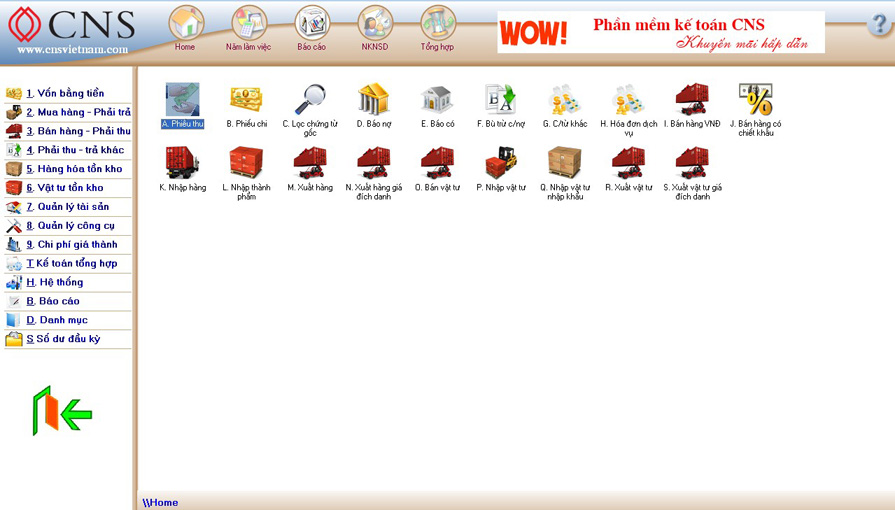This screenshot has width=895, height=510.
Task: Click the green door exit arrow icon
Action: (62, 411)
